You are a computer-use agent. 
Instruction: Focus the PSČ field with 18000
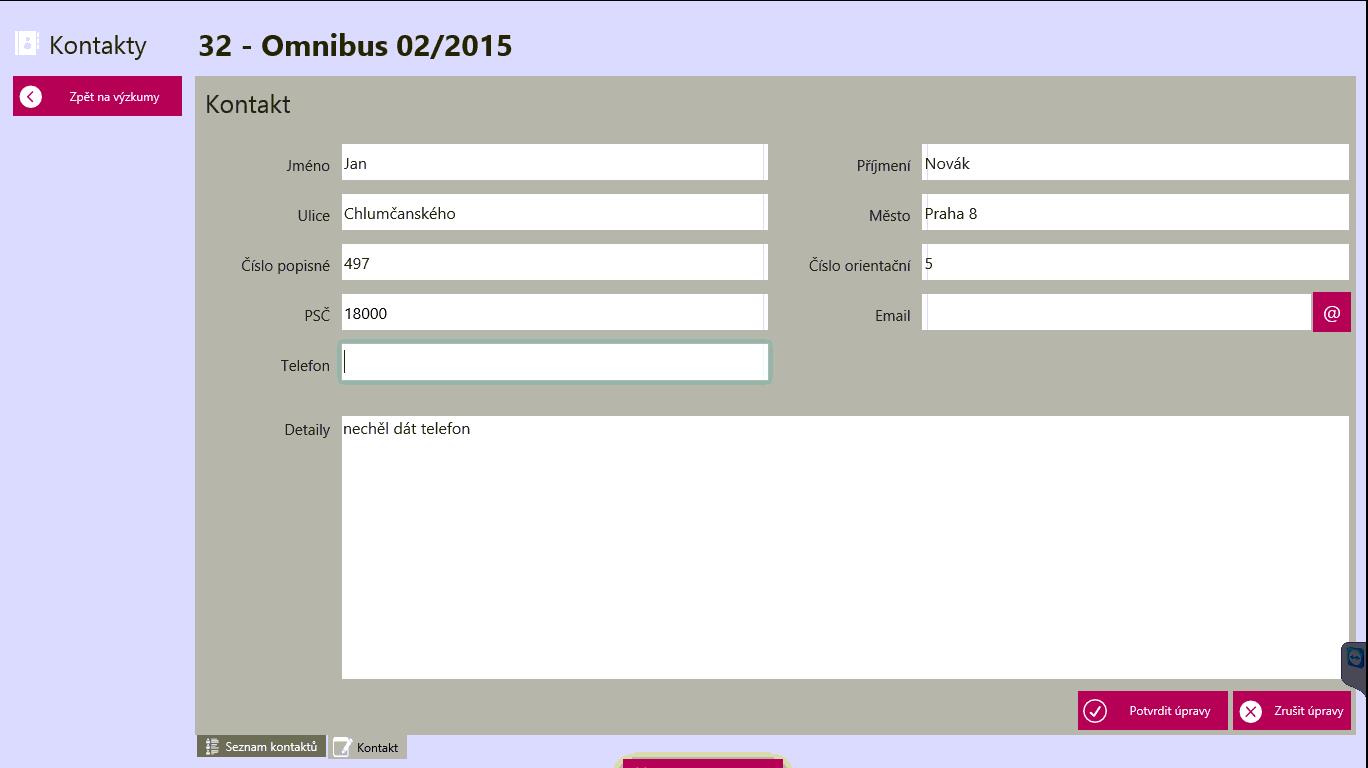click(x=553, y=313)
